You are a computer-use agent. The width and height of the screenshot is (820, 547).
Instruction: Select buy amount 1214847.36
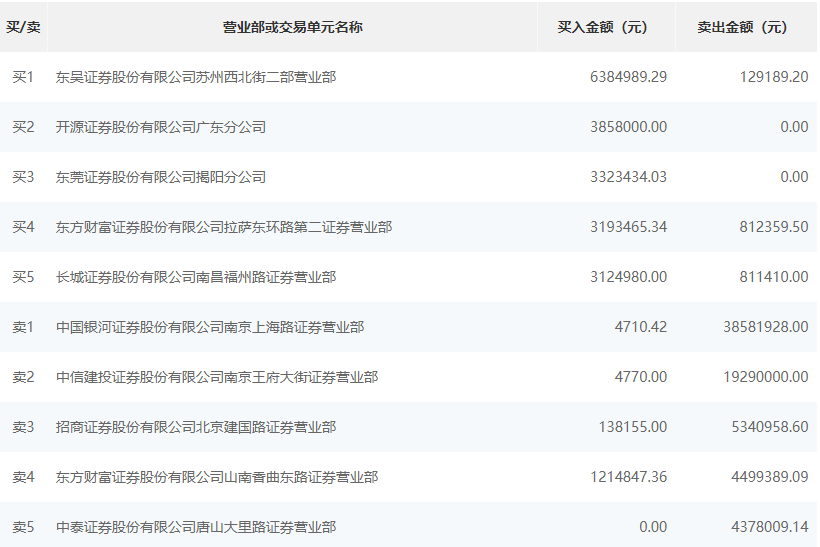[629, 477]
